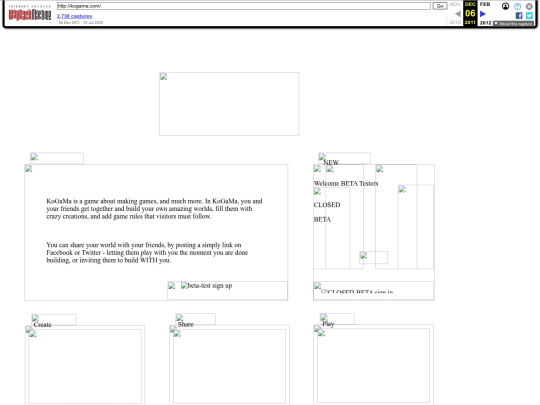This screenshot has height=405, width=540.
Task: Click the Share heading label
Action: click(x=186, y=324)
